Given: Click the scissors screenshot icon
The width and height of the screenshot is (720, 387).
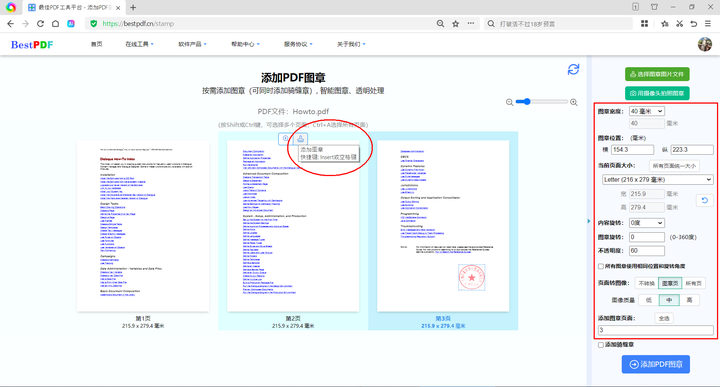Looking at the screenshot, I should point(679,23).
